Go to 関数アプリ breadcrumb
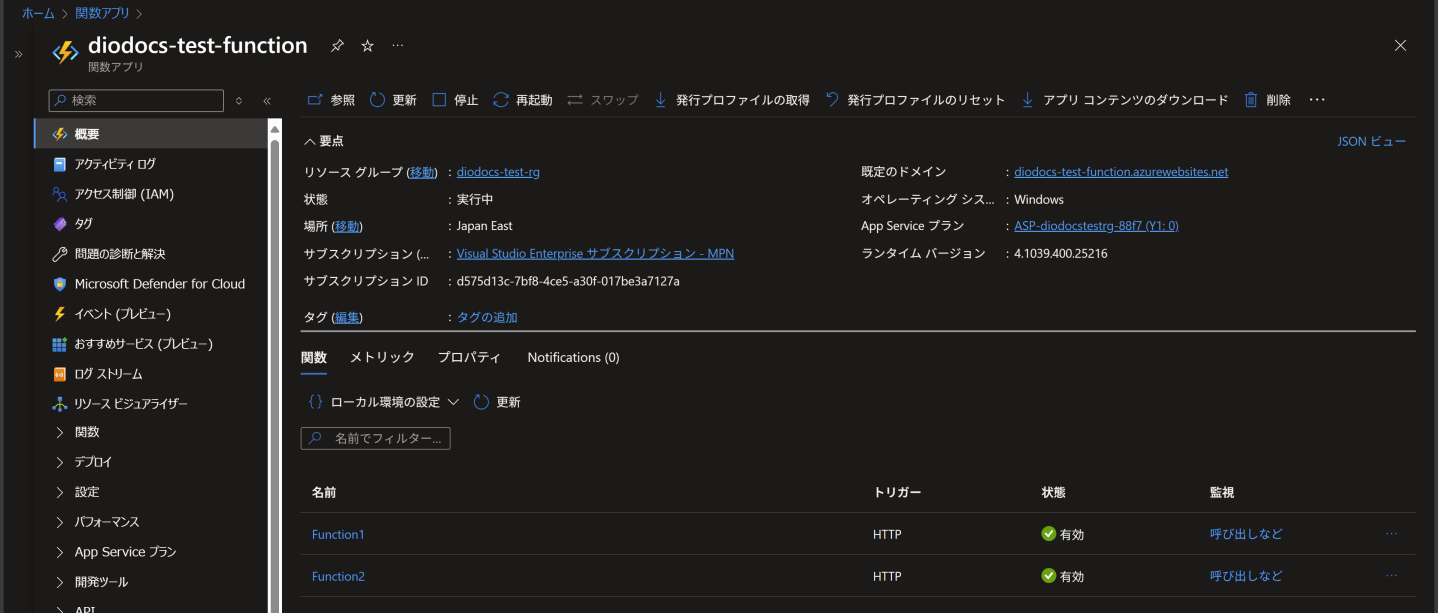 pos(103,14)
